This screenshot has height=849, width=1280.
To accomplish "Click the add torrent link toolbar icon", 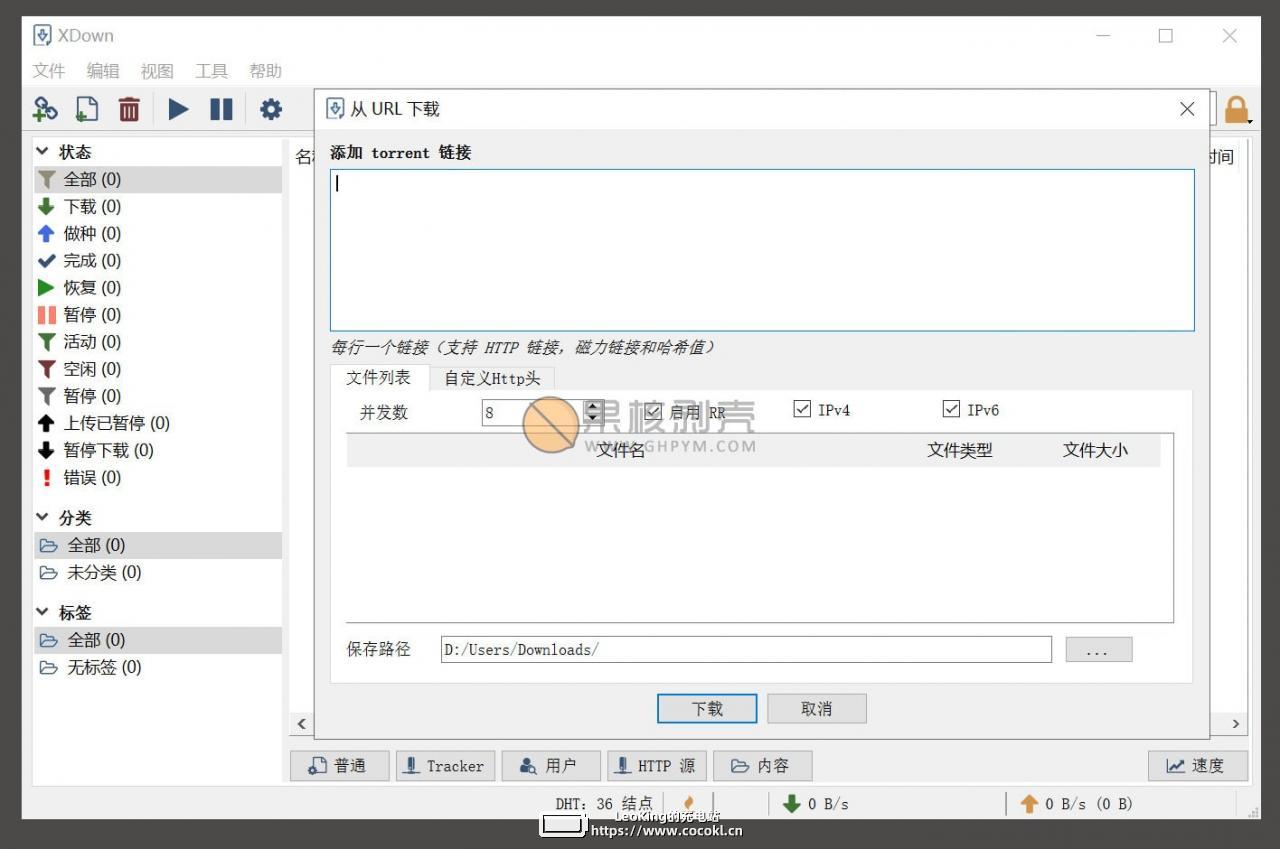I will pyautogui.click(x=46, y=109).
